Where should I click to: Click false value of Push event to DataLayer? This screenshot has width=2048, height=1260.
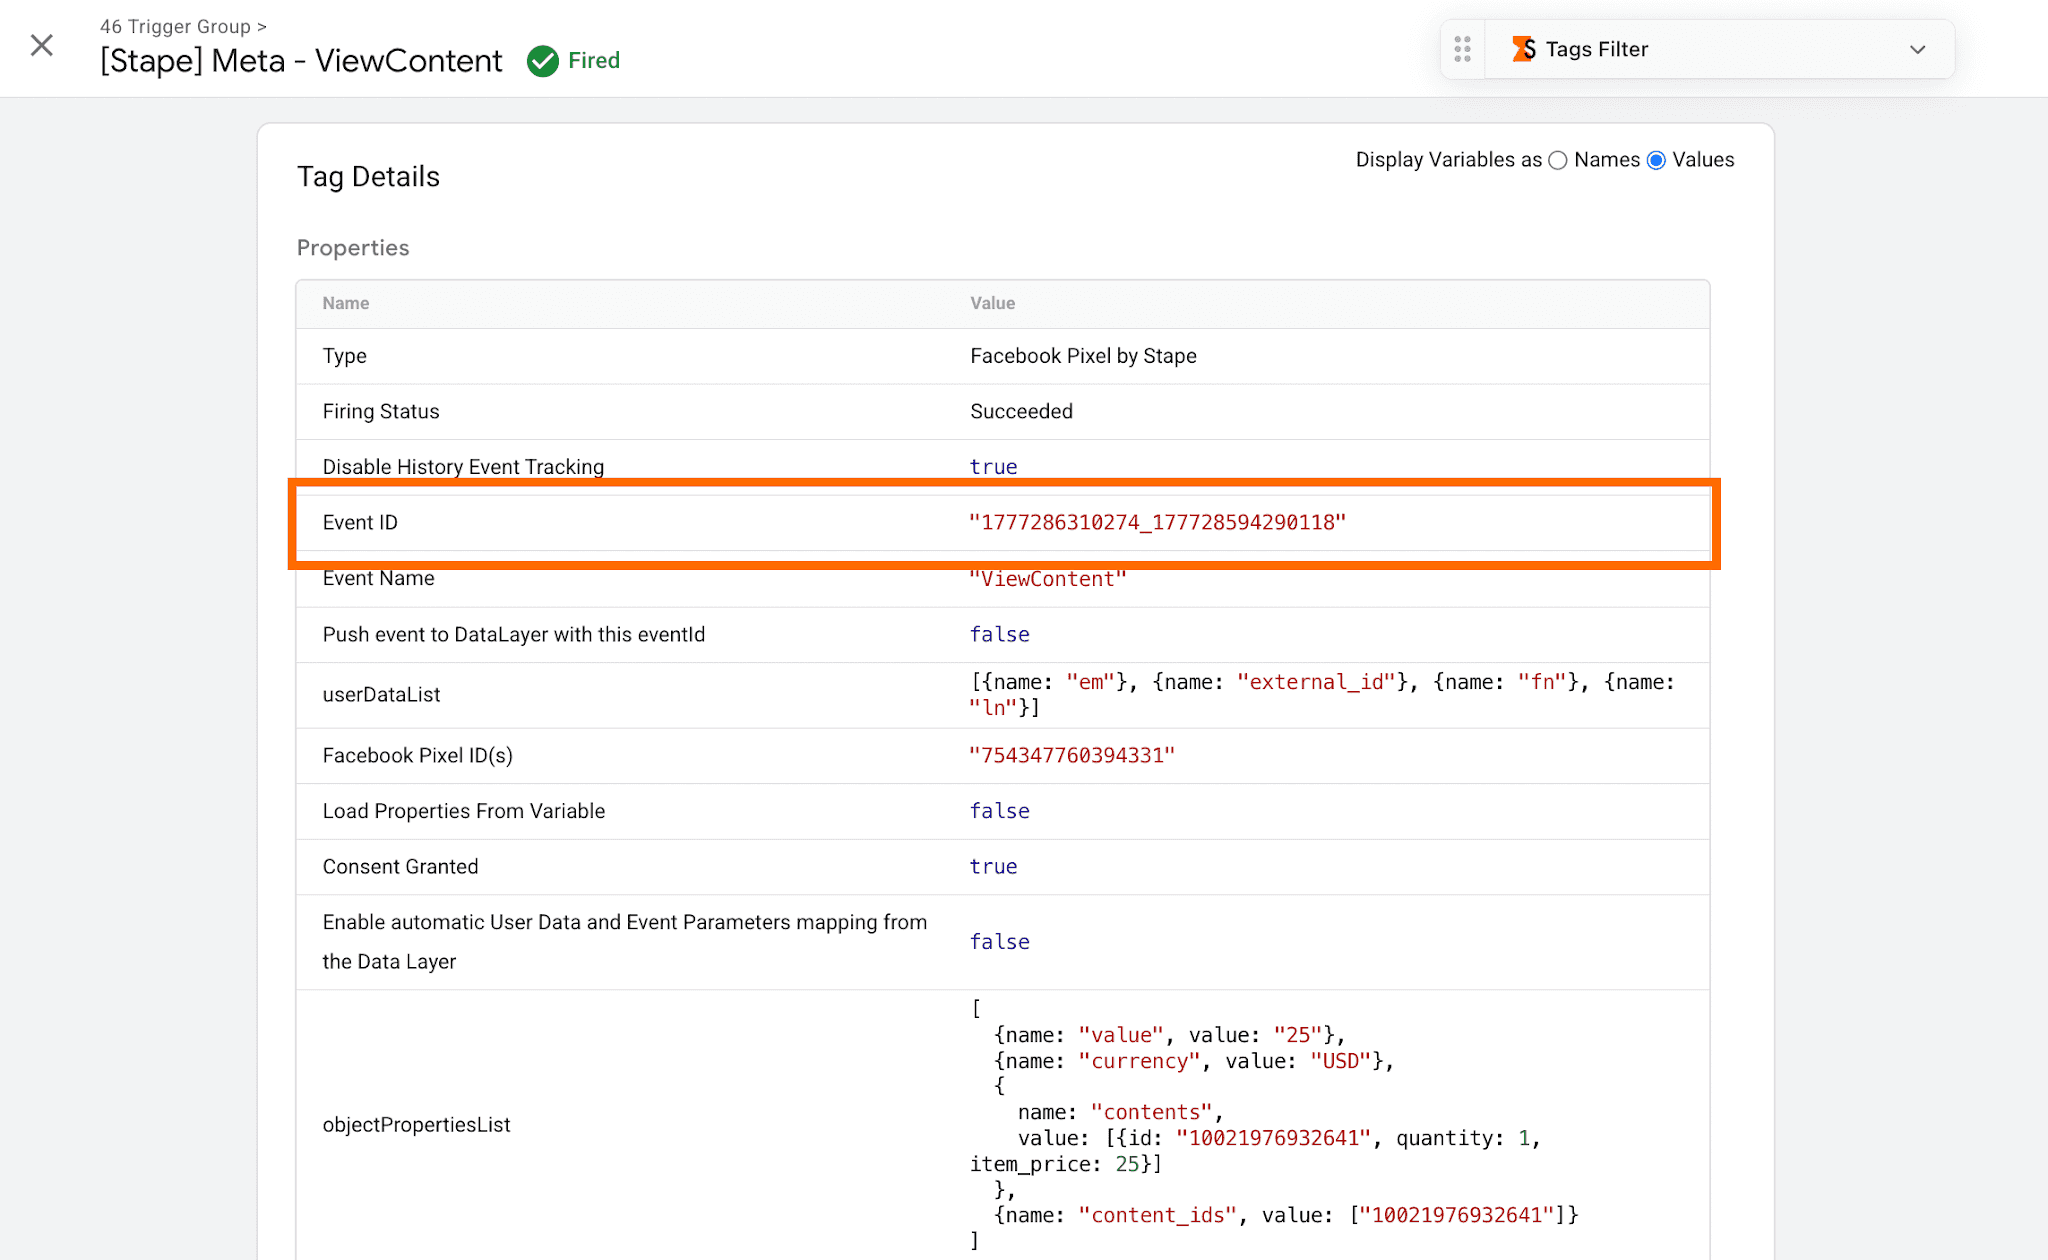[x=999, y=634]
